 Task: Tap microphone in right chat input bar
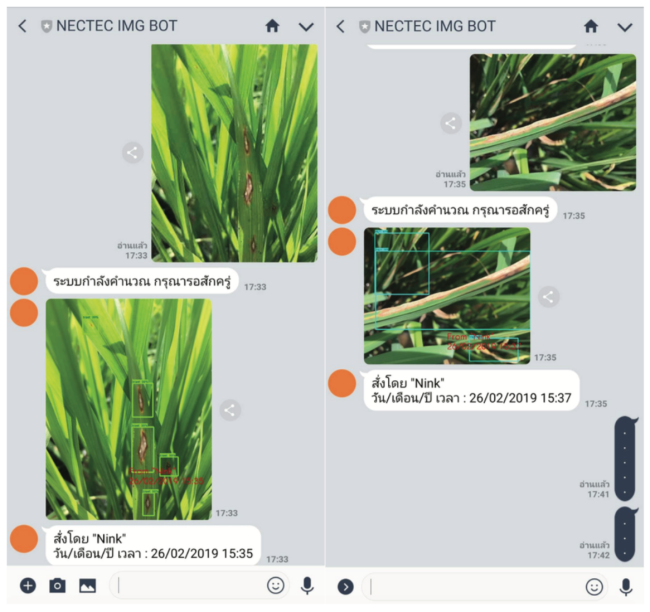(x=626, y=587)
